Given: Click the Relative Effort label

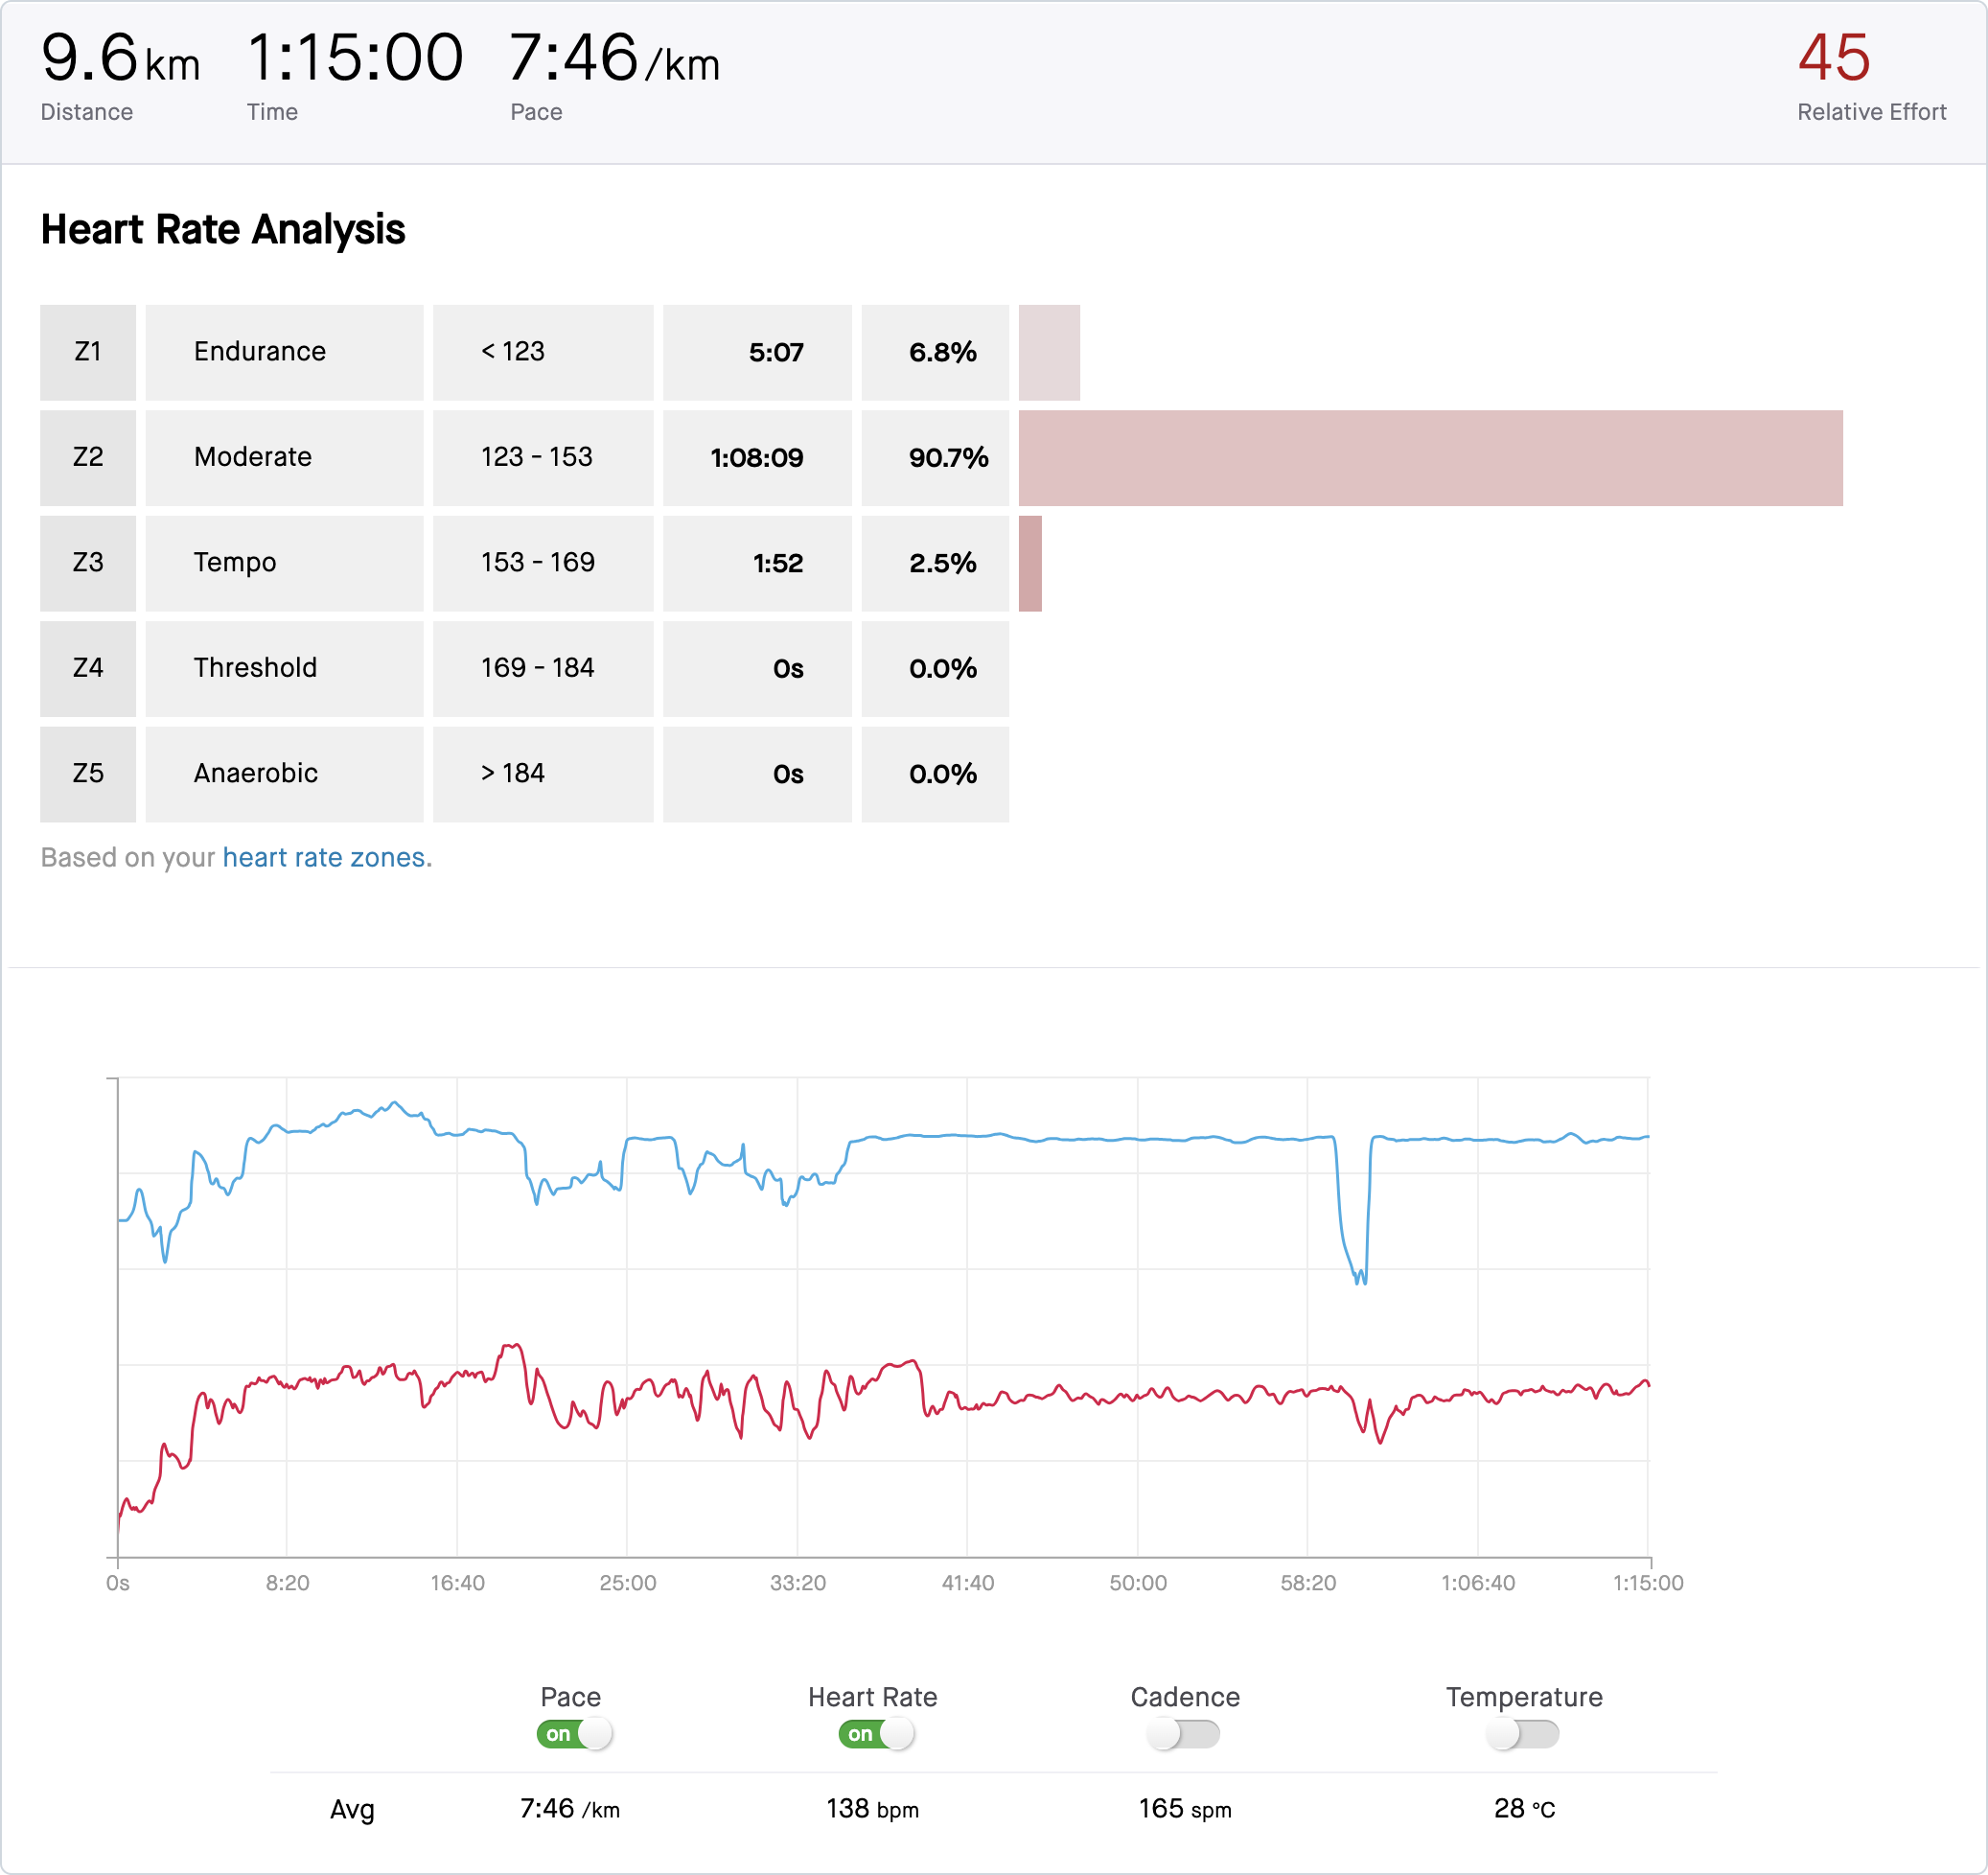Looking at the screenshot, I should click(1871, 112).
